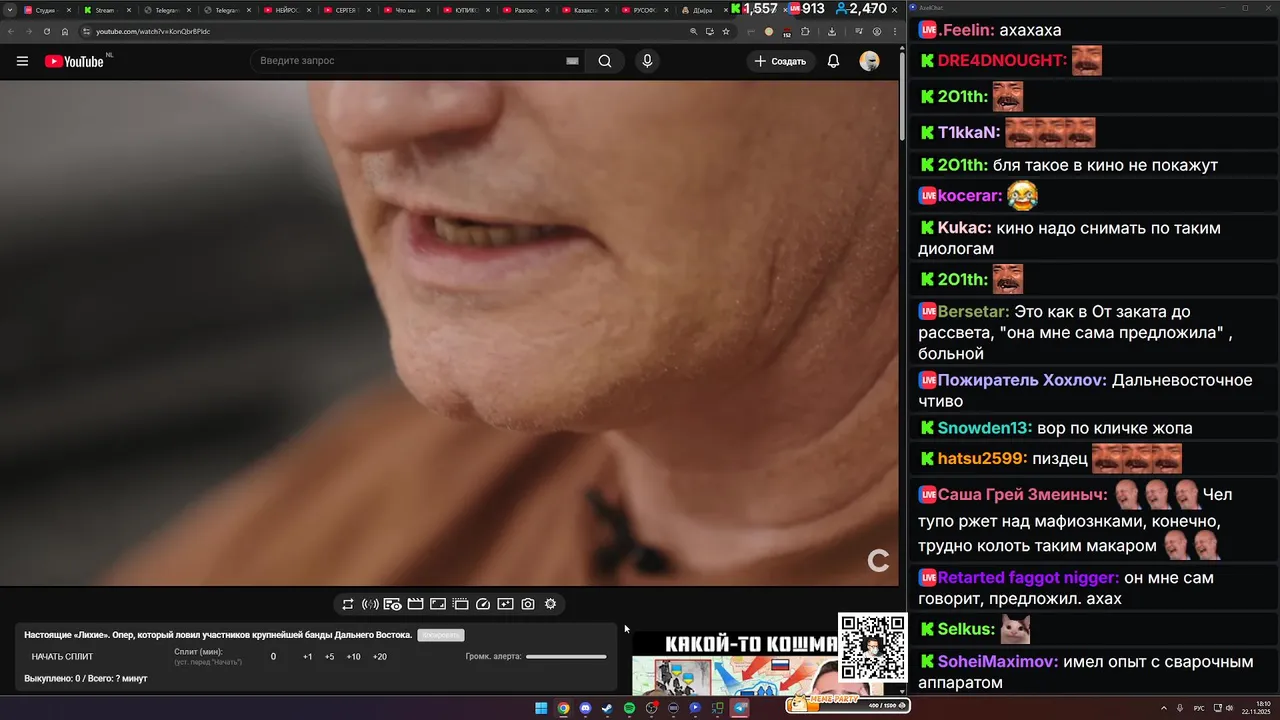Switch to the Студия browser tab
1280x720 pixels.
point(46,10)
